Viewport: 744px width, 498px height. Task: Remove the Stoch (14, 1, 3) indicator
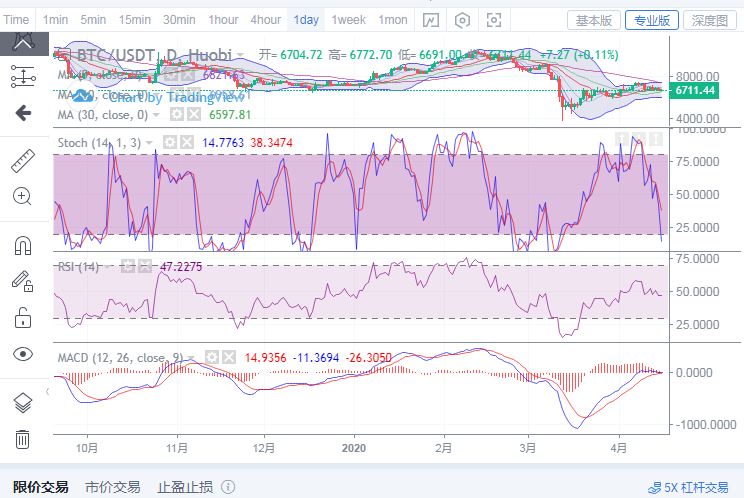click(187, 142)
